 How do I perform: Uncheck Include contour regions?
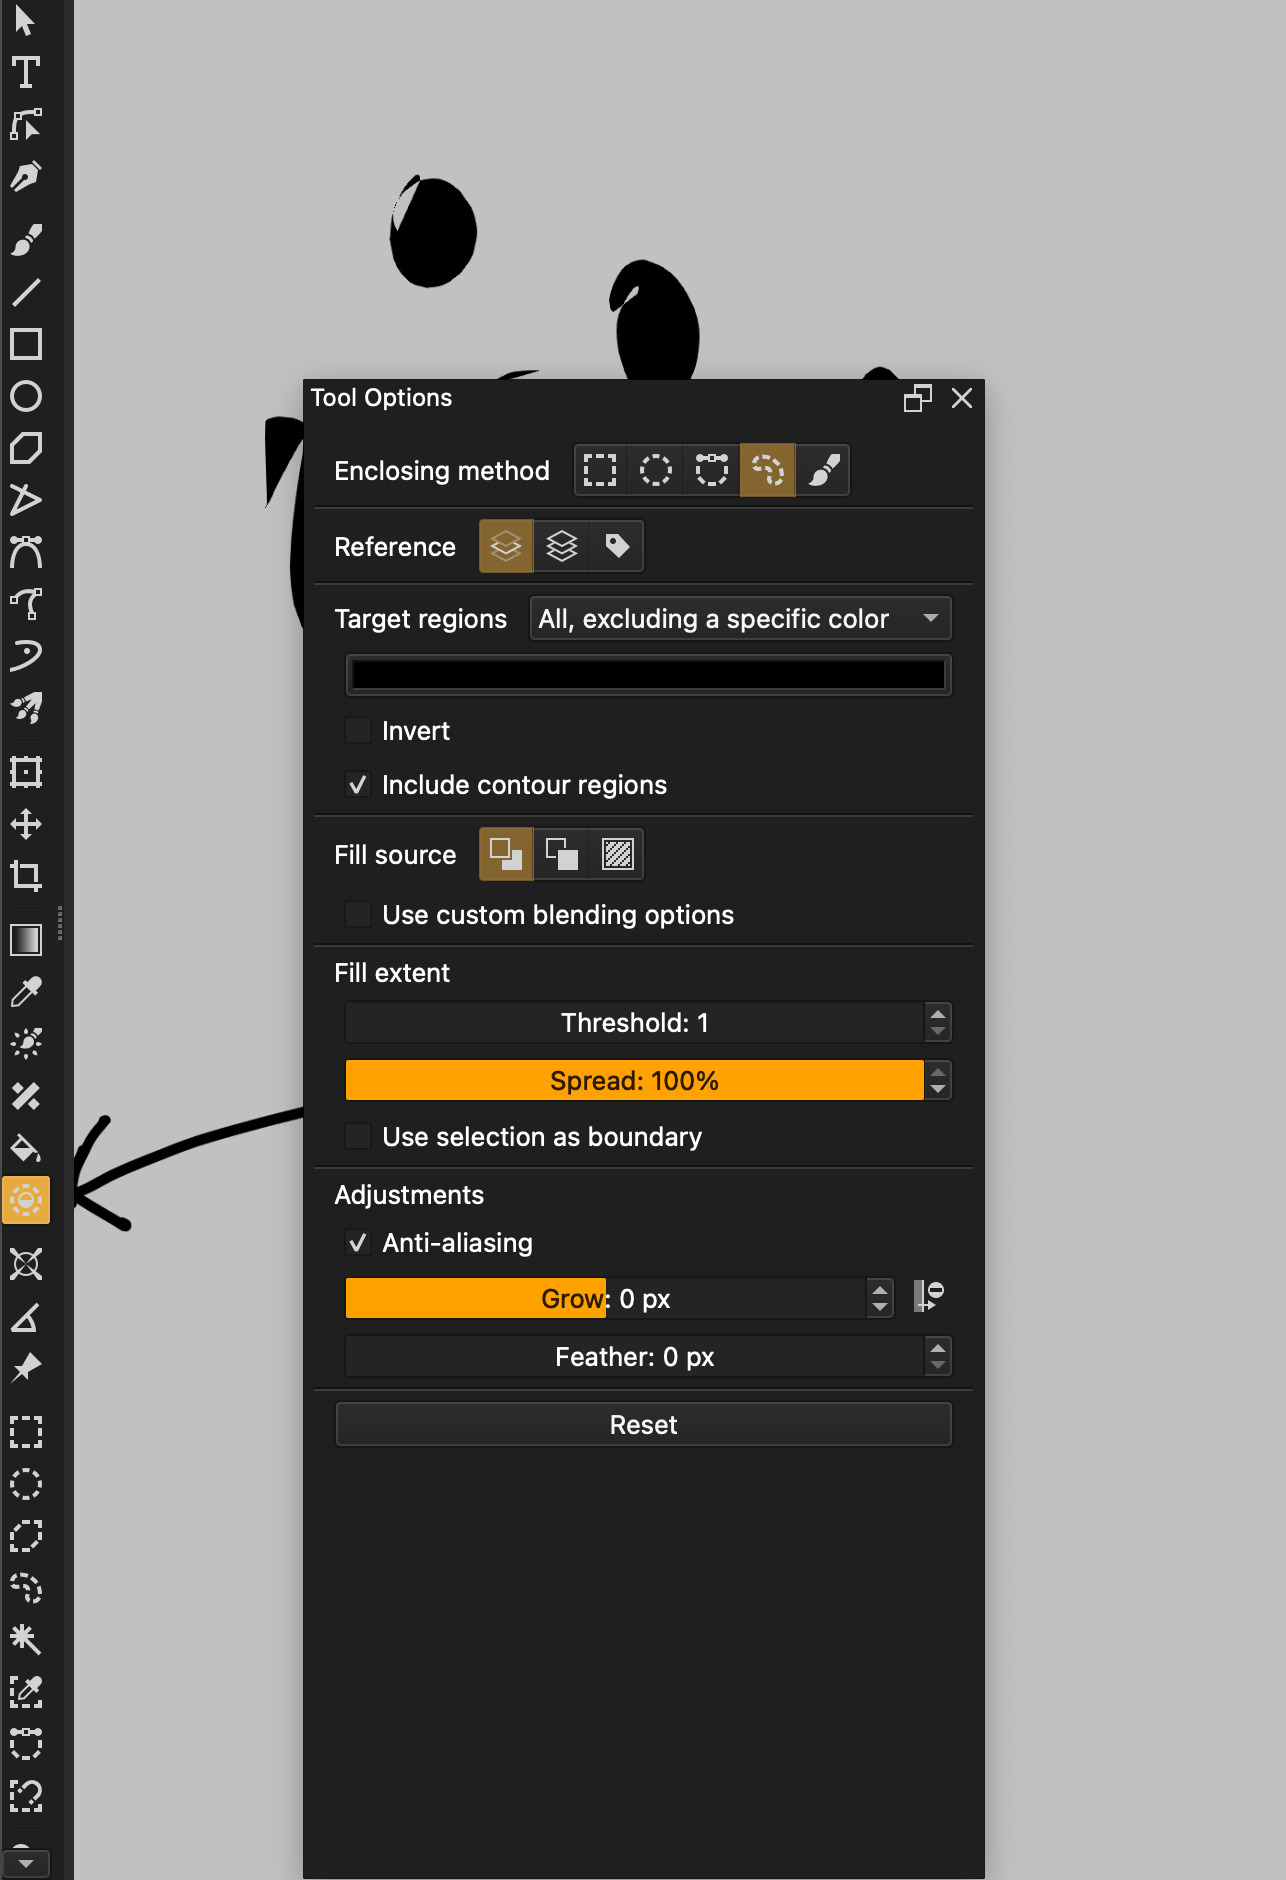pyautogui.click(x=357, y=785)
